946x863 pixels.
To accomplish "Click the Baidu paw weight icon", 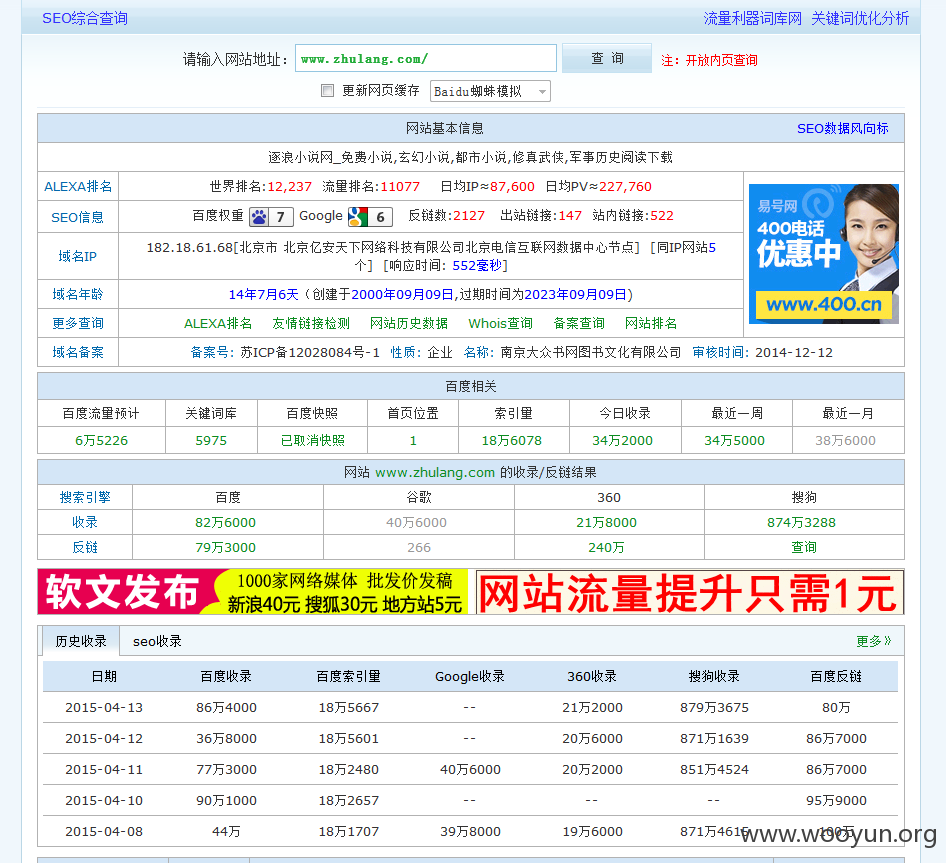I will coord(271,217).
